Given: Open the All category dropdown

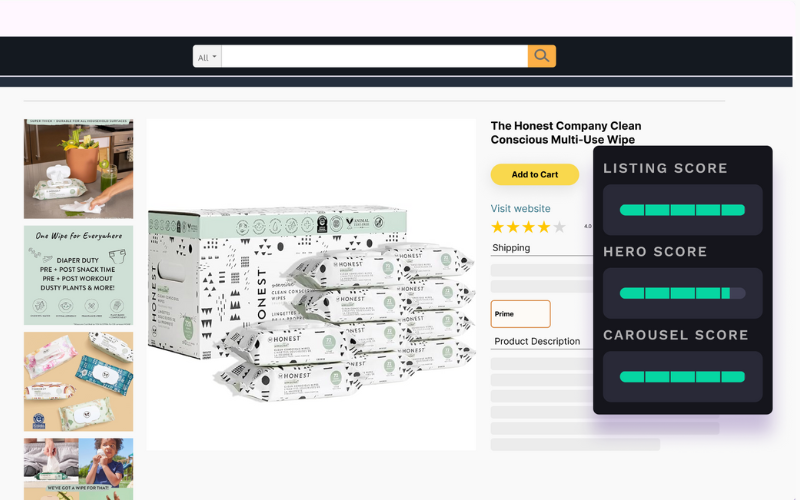Looking at the screenshot, I should point(207,57).
